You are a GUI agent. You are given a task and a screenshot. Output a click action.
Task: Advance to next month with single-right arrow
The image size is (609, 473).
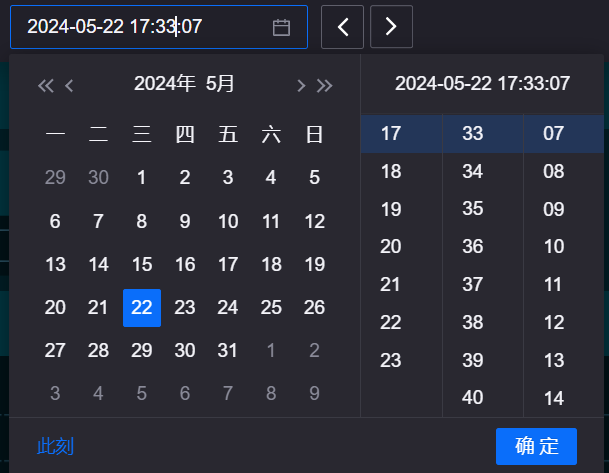[x=301, y=86]
